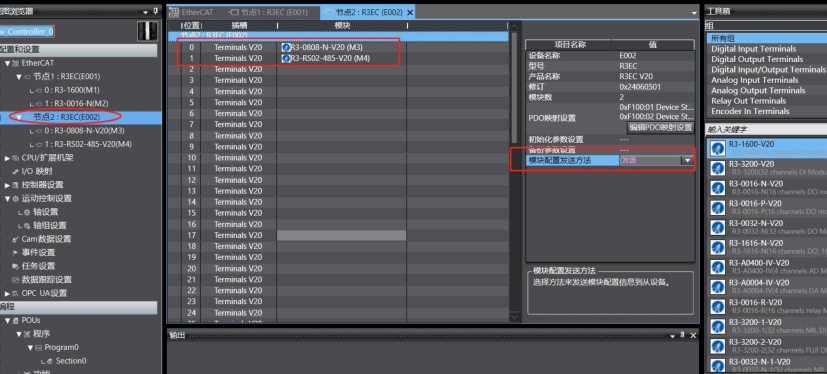Click the R3-0016-P-V20 module icon
Viewport: 827px width, 374px height.
[717, 207]
